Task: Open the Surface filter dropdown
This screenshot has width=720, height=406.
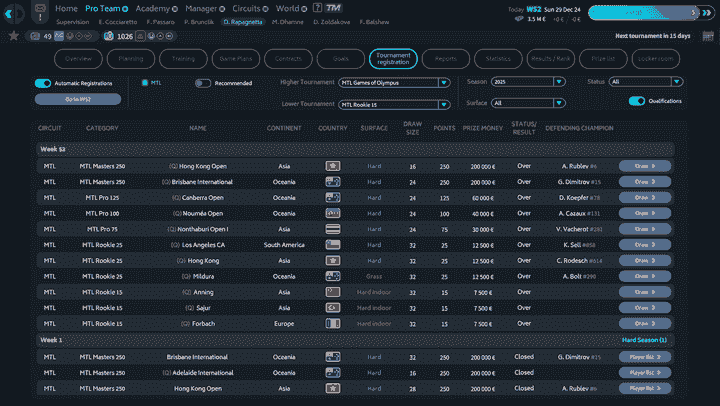Action: [x=529, y=103]
